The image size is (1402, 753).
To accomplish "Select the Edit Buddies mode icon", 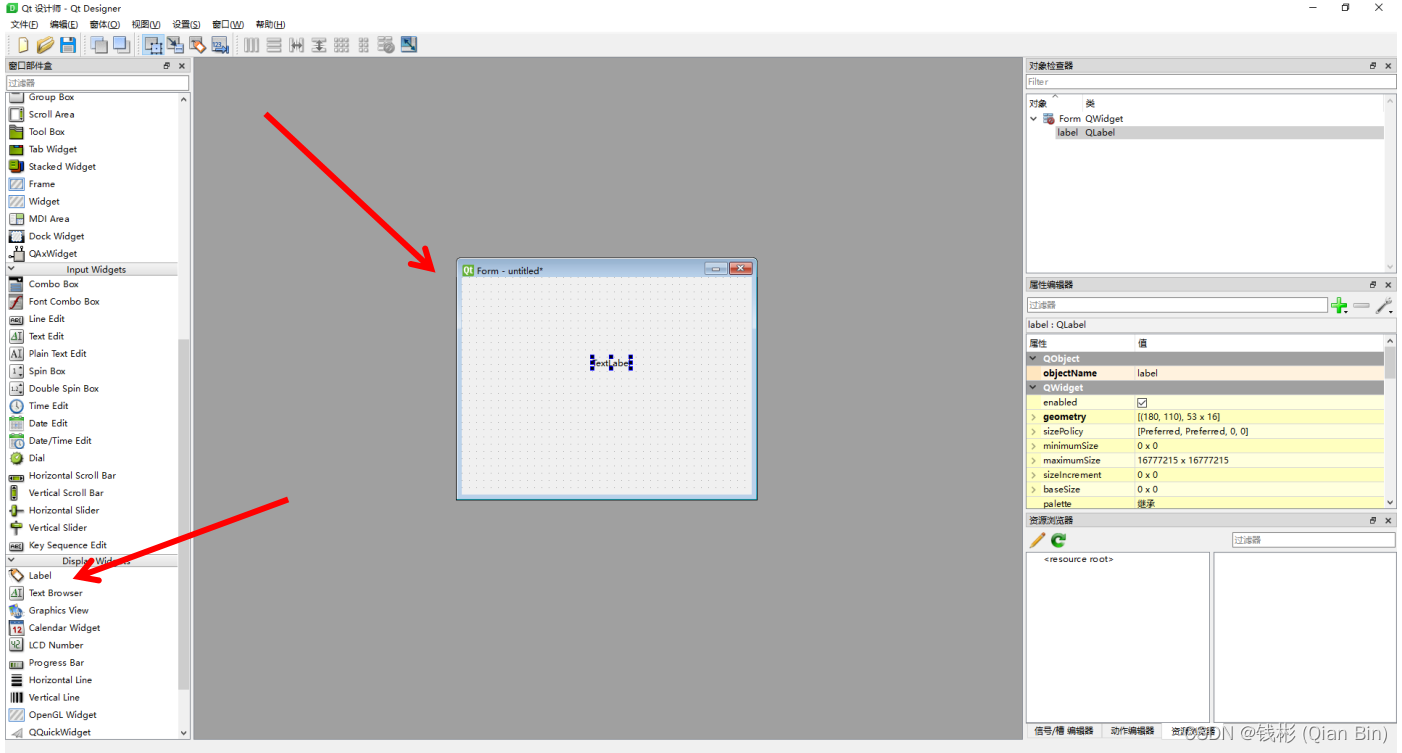I will (x=198, y=45).
